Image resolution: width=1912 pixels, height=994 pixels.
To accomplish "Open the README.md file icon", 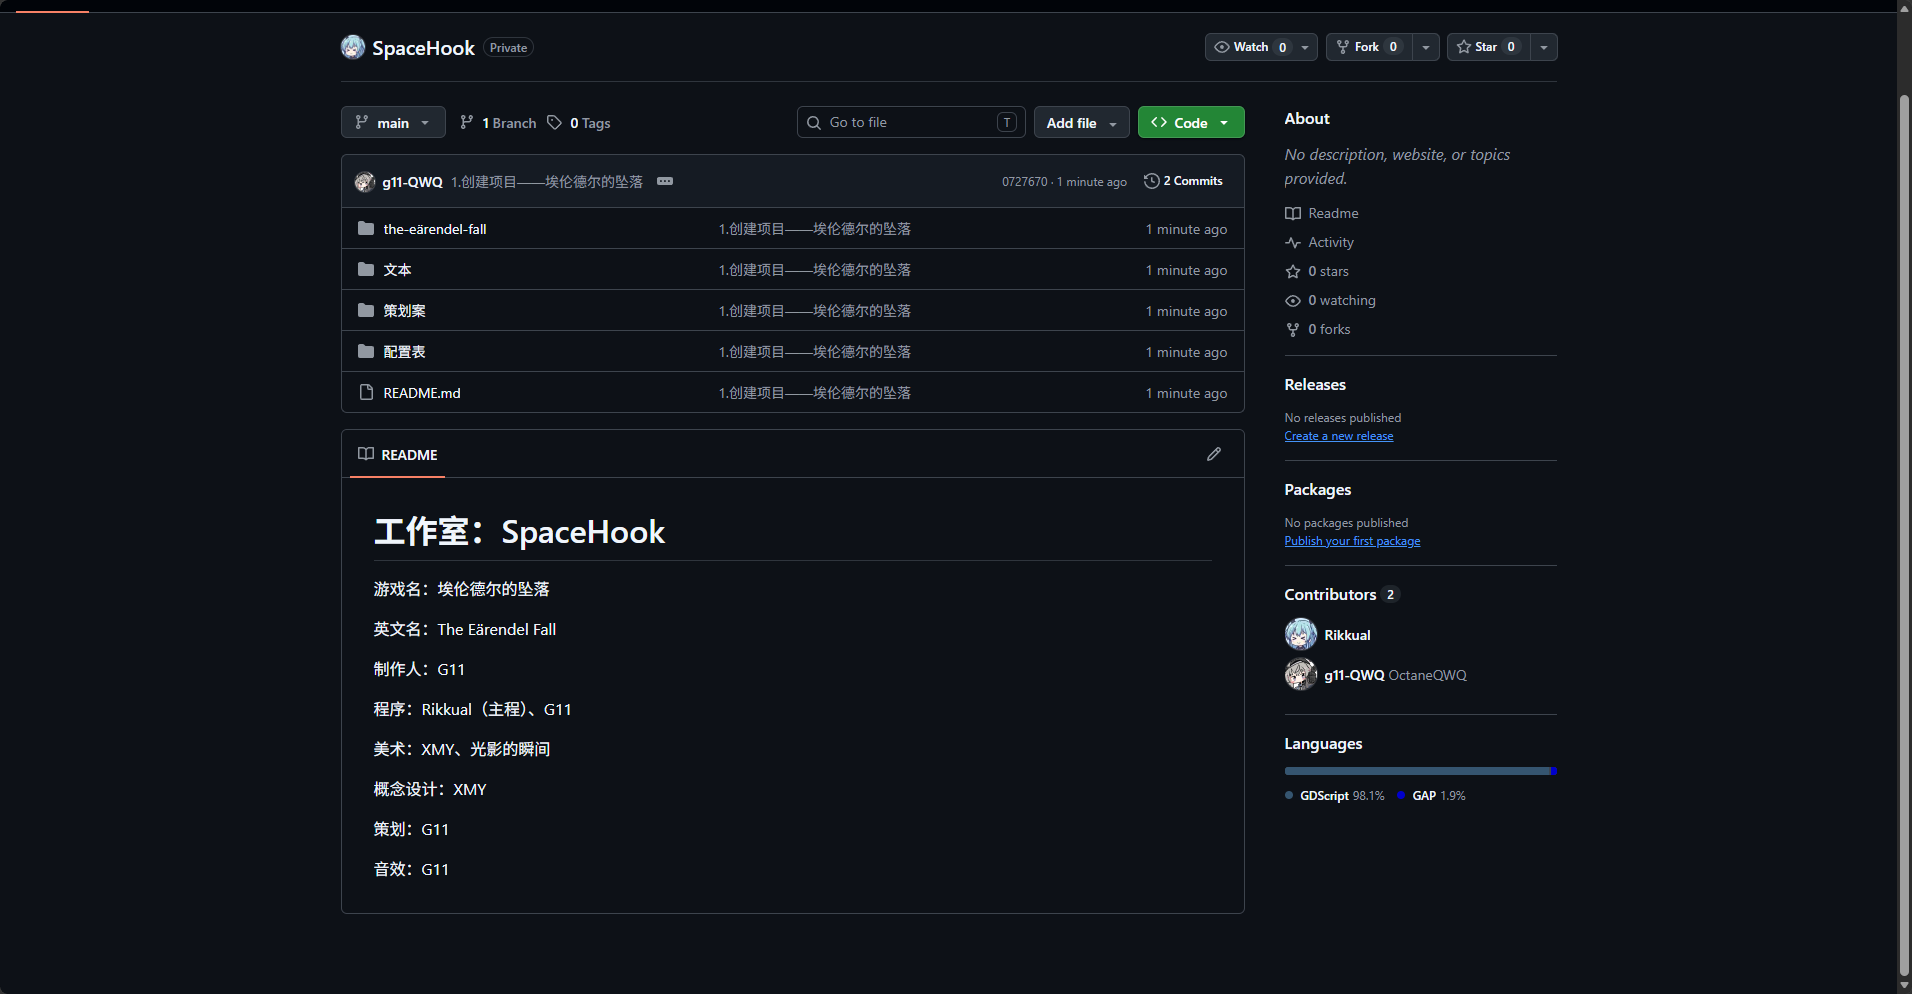I will coord(366,393).
